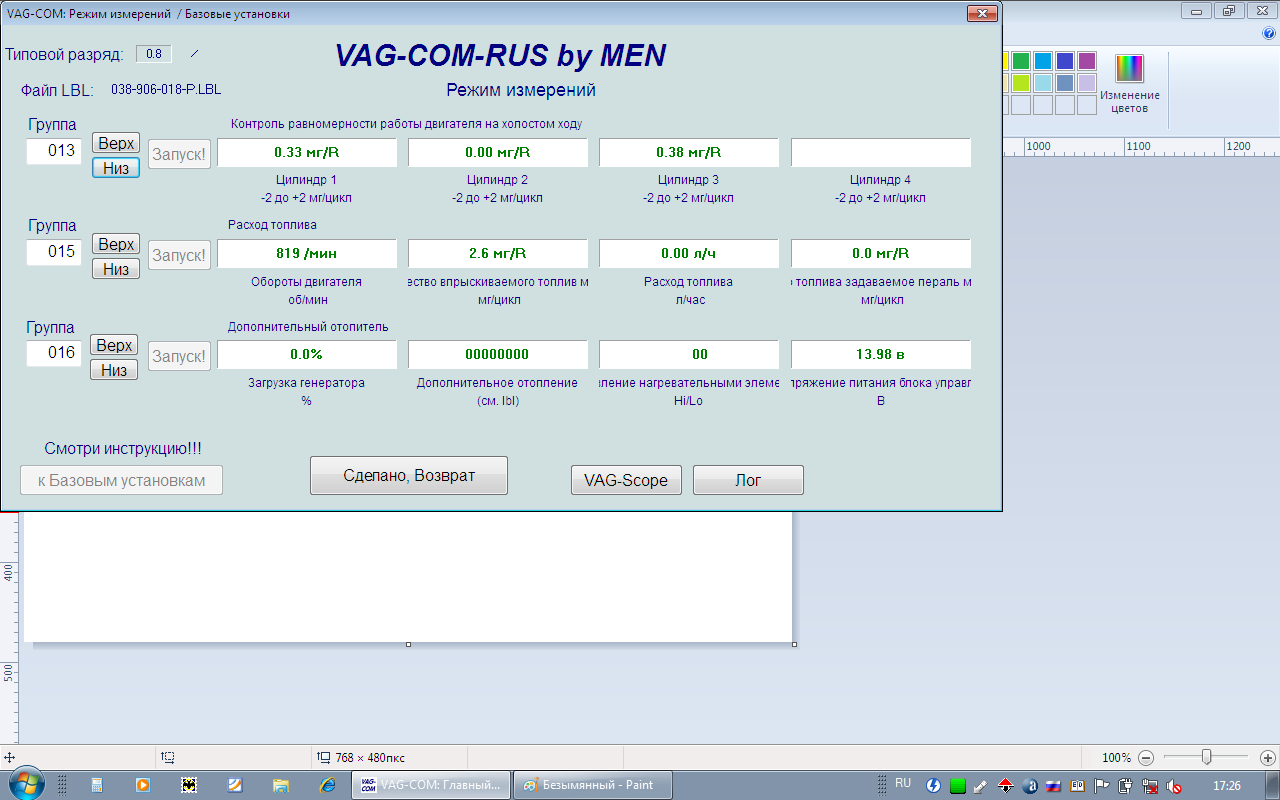Screen dimensions: 1280x800
Task: Close the VAG-COM measuring window
Action: pos(983,13)
